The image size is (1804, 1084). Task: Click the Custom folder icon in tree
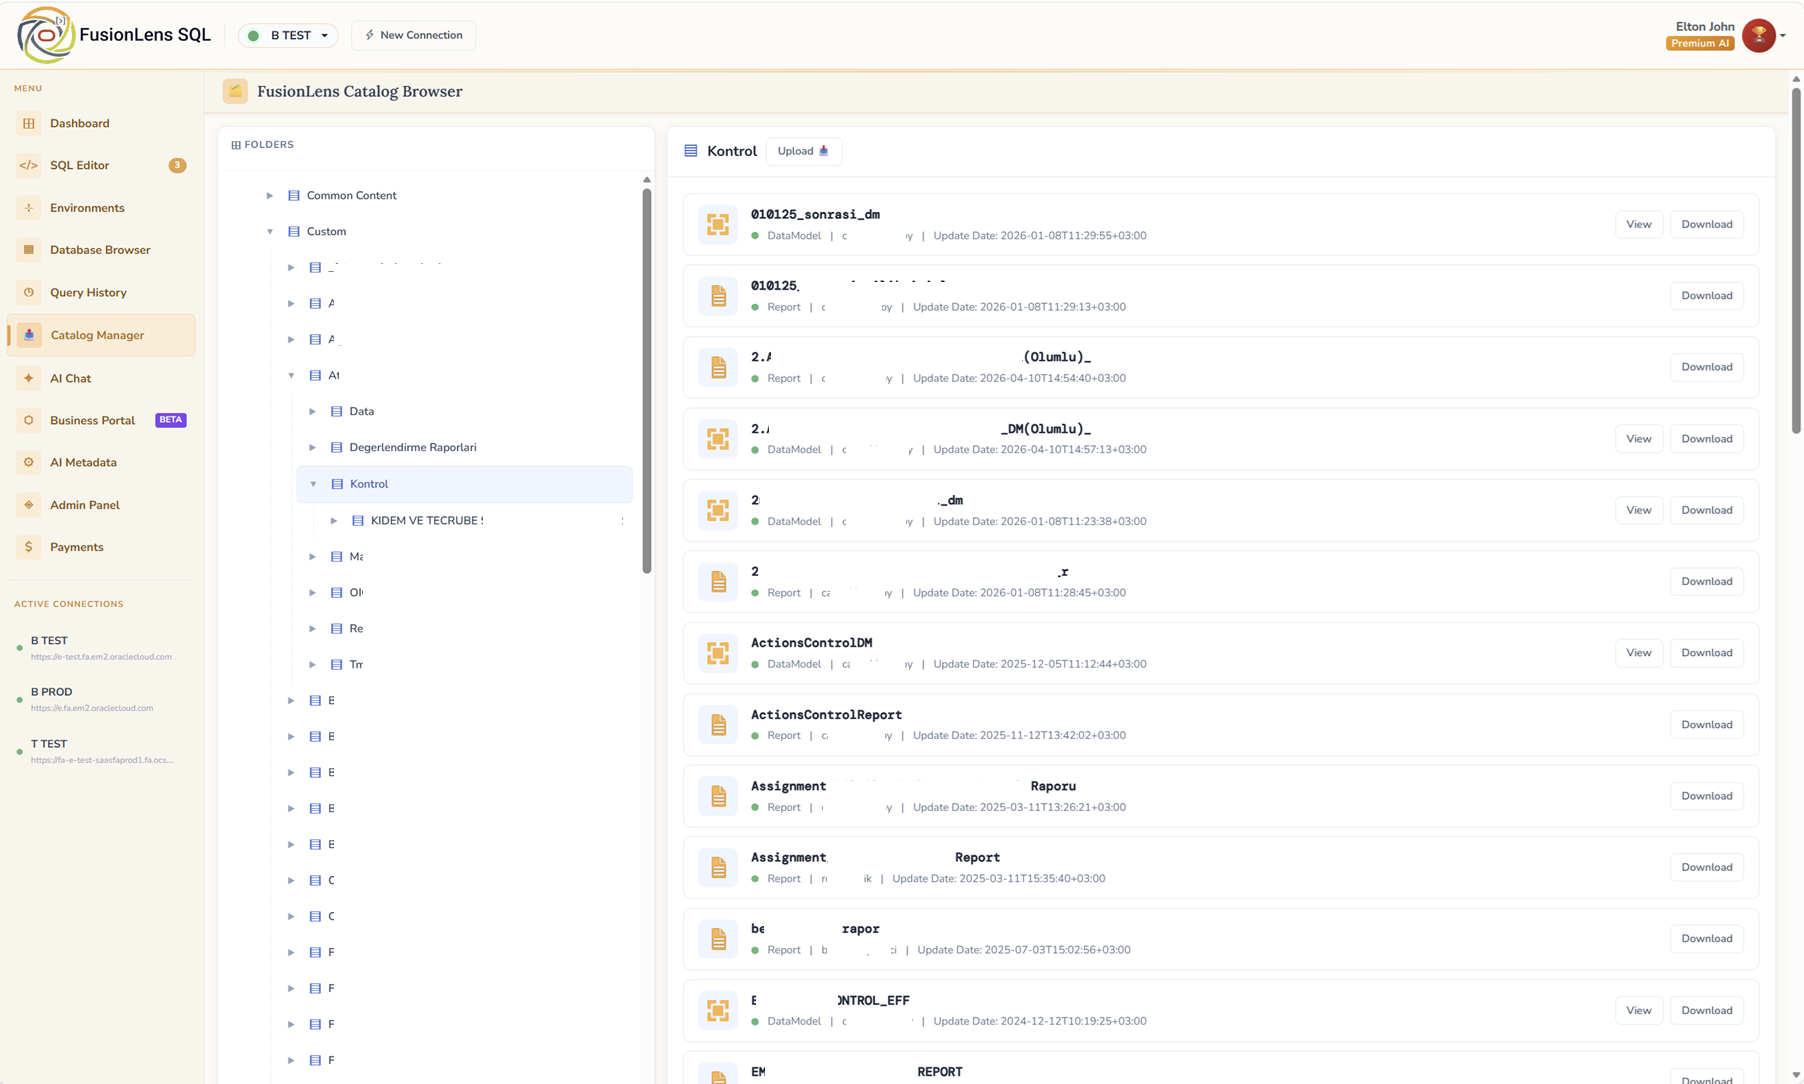(x=294, y=231)
